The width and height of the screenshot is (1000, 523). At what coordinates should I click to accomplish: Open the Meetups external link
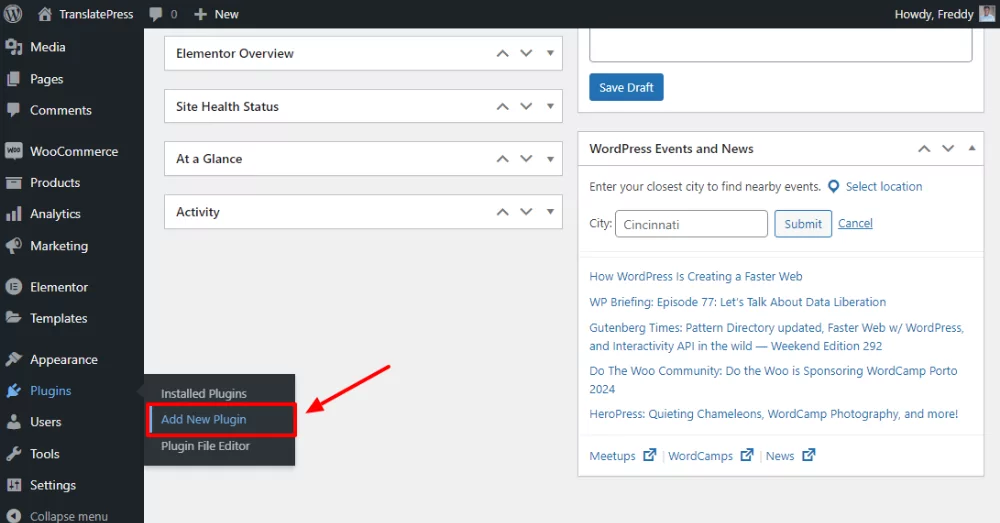click(x=622, y=455)
